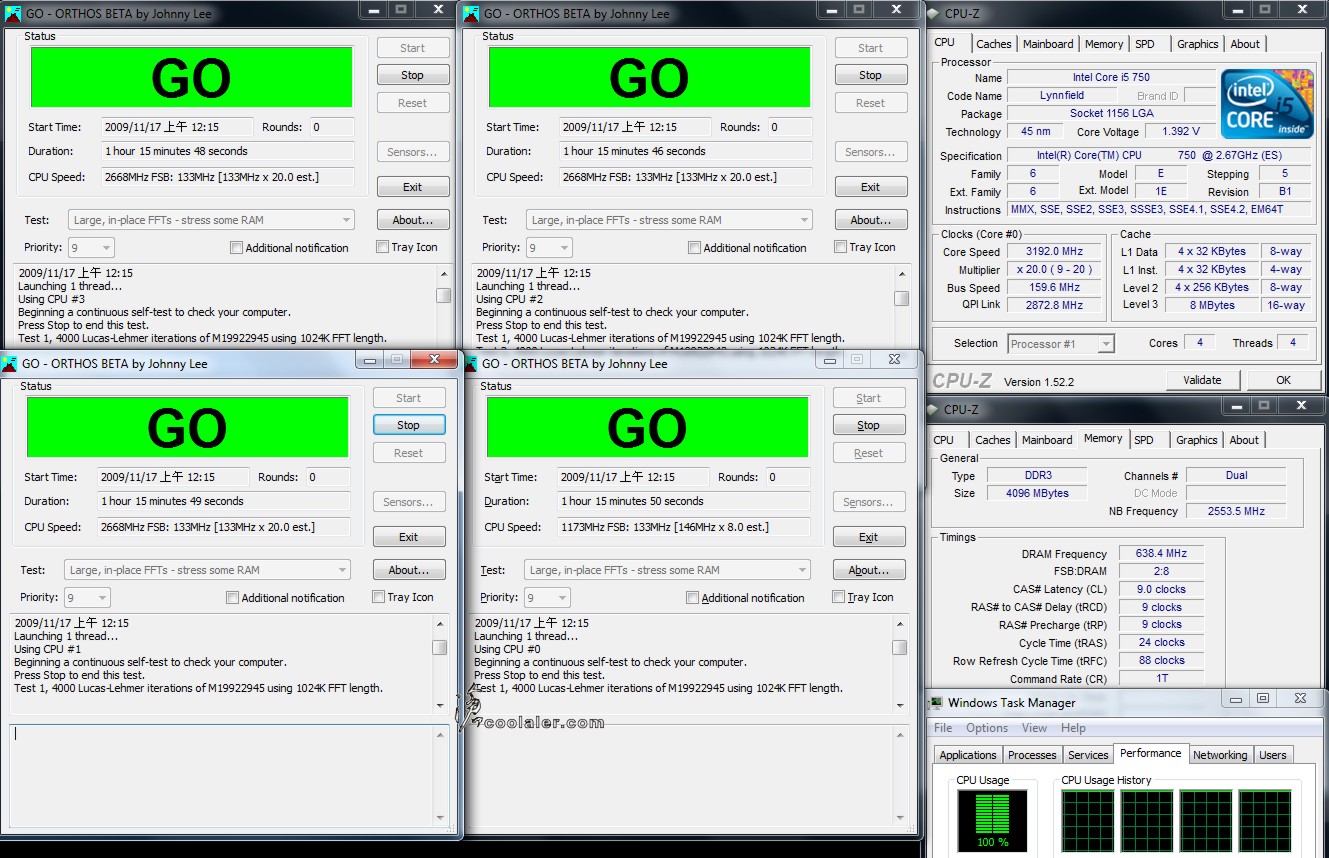Image resolution: width=1329 pixels, height=858 pixels.
Task: Open the Priority dropdown in CPU #0 ORTHOS window
Action: point(547,597)
